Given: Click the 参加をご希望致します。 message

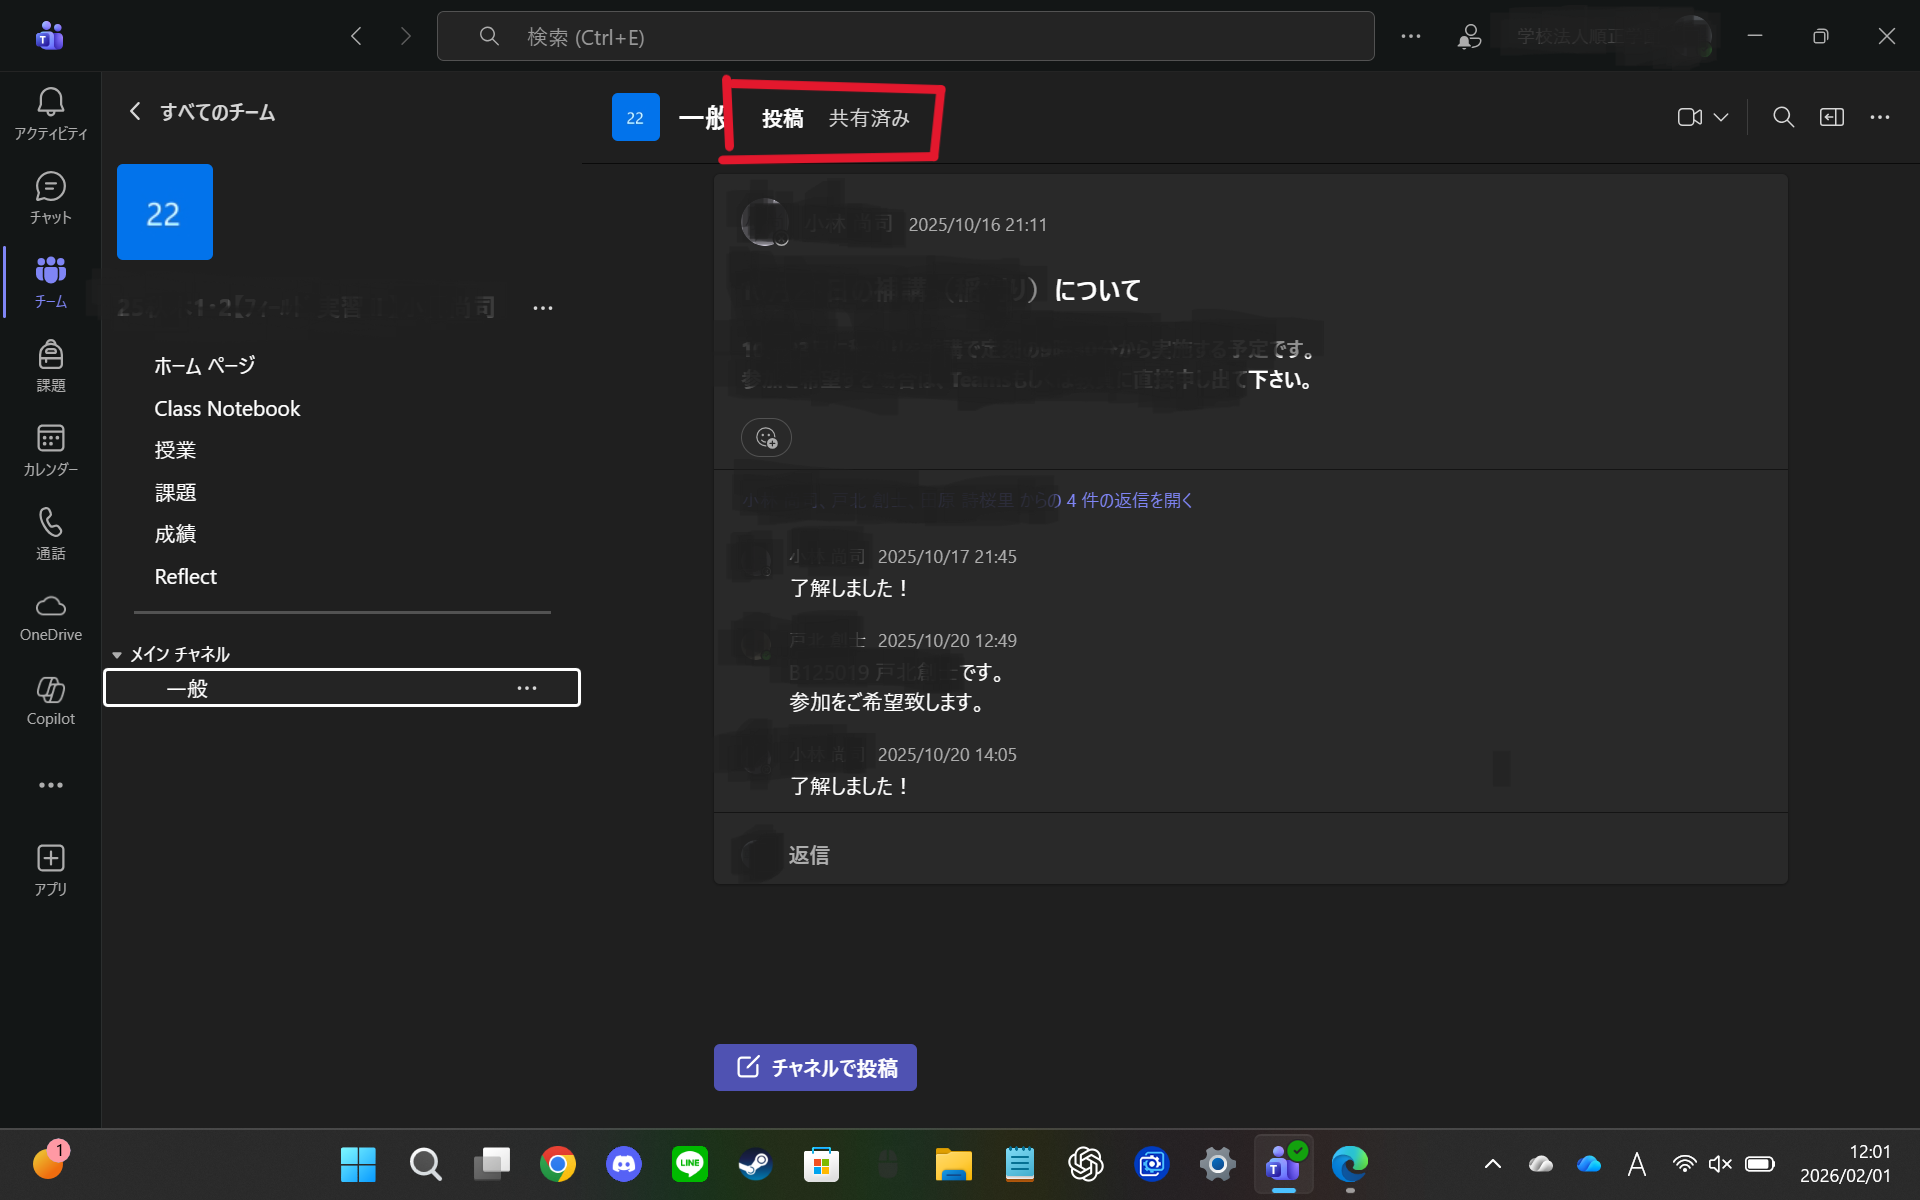Looking at the screenshot, I should click(889, 702).
